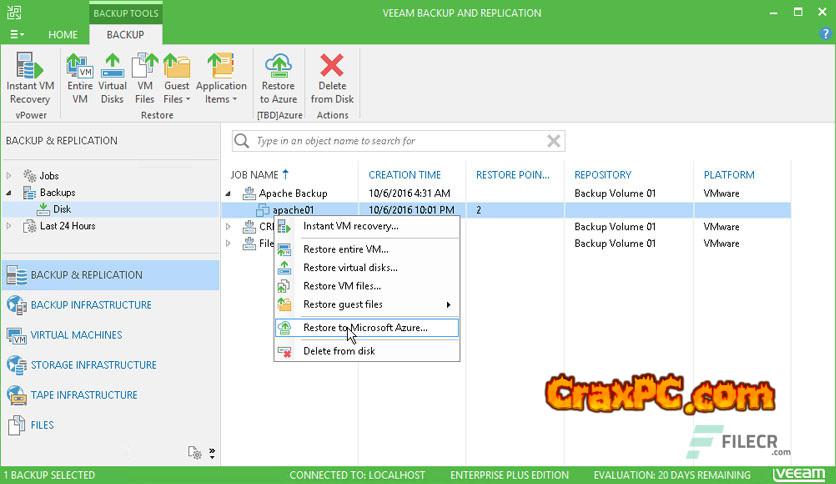
Task: Open the main hamburger menu
Action: pyautogui.click(x=17, y=35)
